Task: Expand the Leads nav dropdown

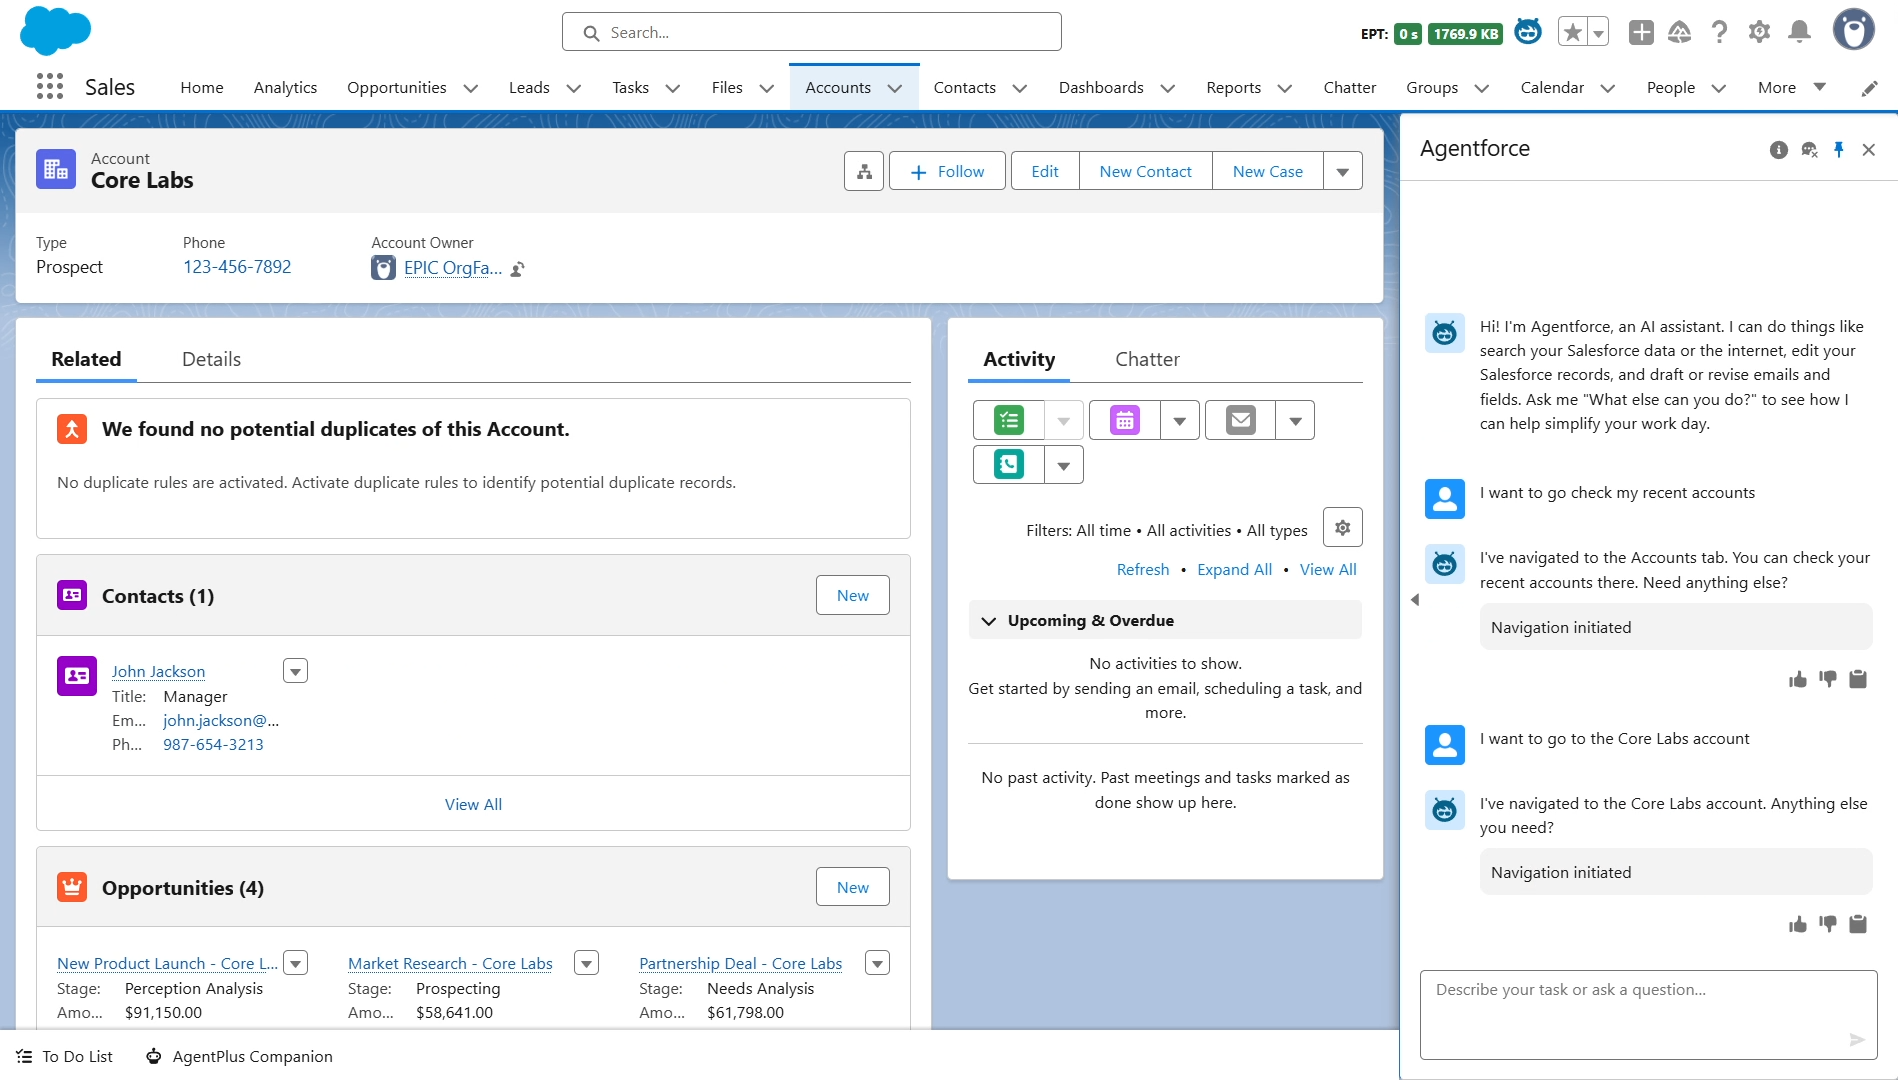Action: click(574, 88)
